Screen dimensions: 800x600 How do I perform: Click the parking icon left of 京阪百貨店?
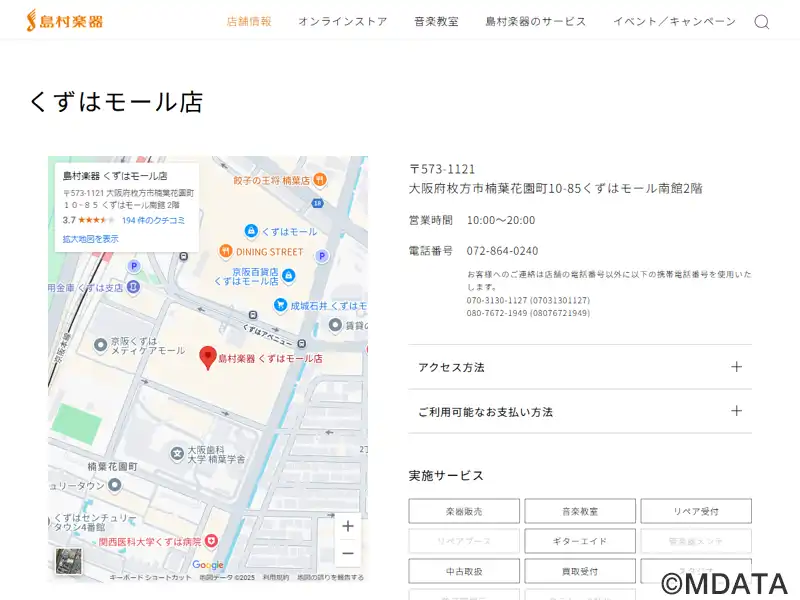(x=134, y=266)
